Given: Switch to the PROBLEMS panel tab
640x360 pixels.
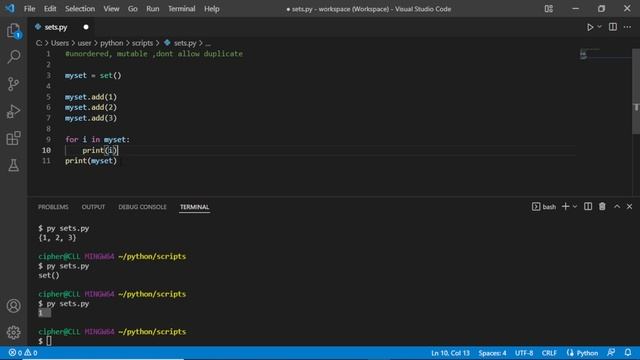Looking at the screenshot, I should [53, 207].
